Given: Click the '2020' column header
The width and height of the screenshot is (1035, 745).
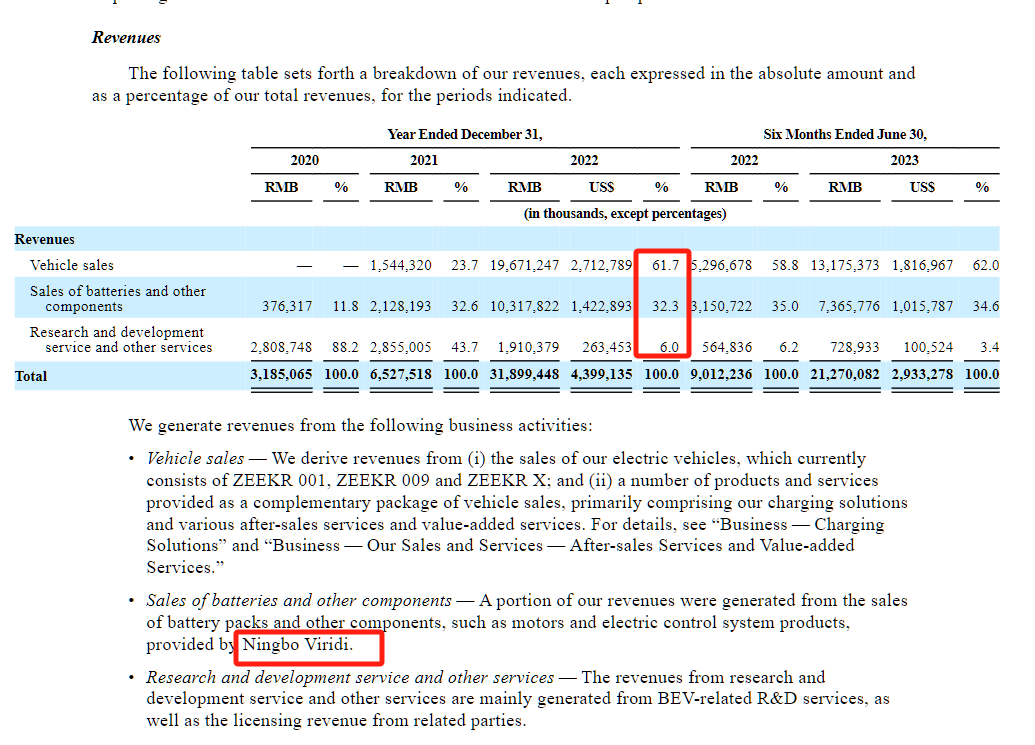Looking at the screenshot, I should 305,160.
